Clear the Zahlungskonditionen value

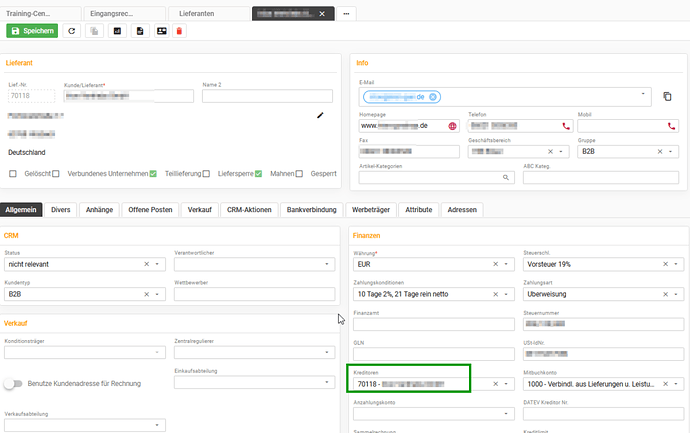point(495,294)
